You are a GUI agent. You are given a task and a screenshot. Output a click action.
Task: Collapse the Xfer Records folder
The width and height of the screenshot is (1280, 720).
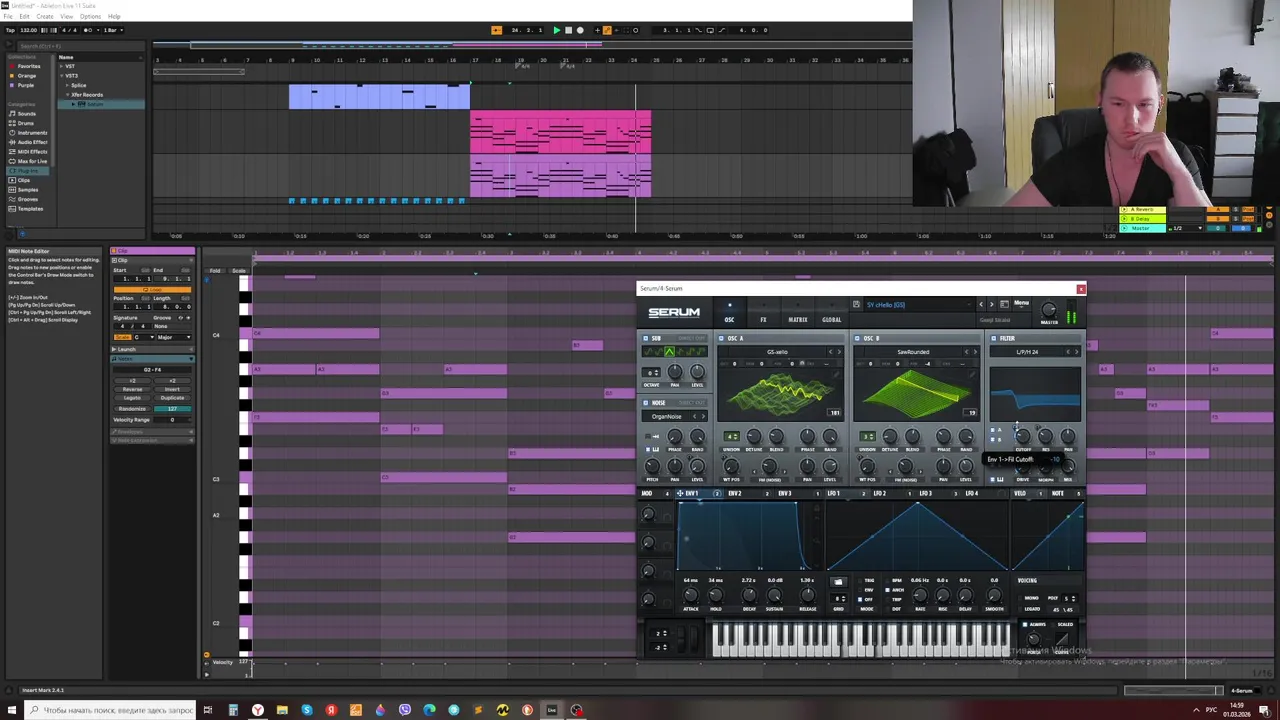point(68,95)
